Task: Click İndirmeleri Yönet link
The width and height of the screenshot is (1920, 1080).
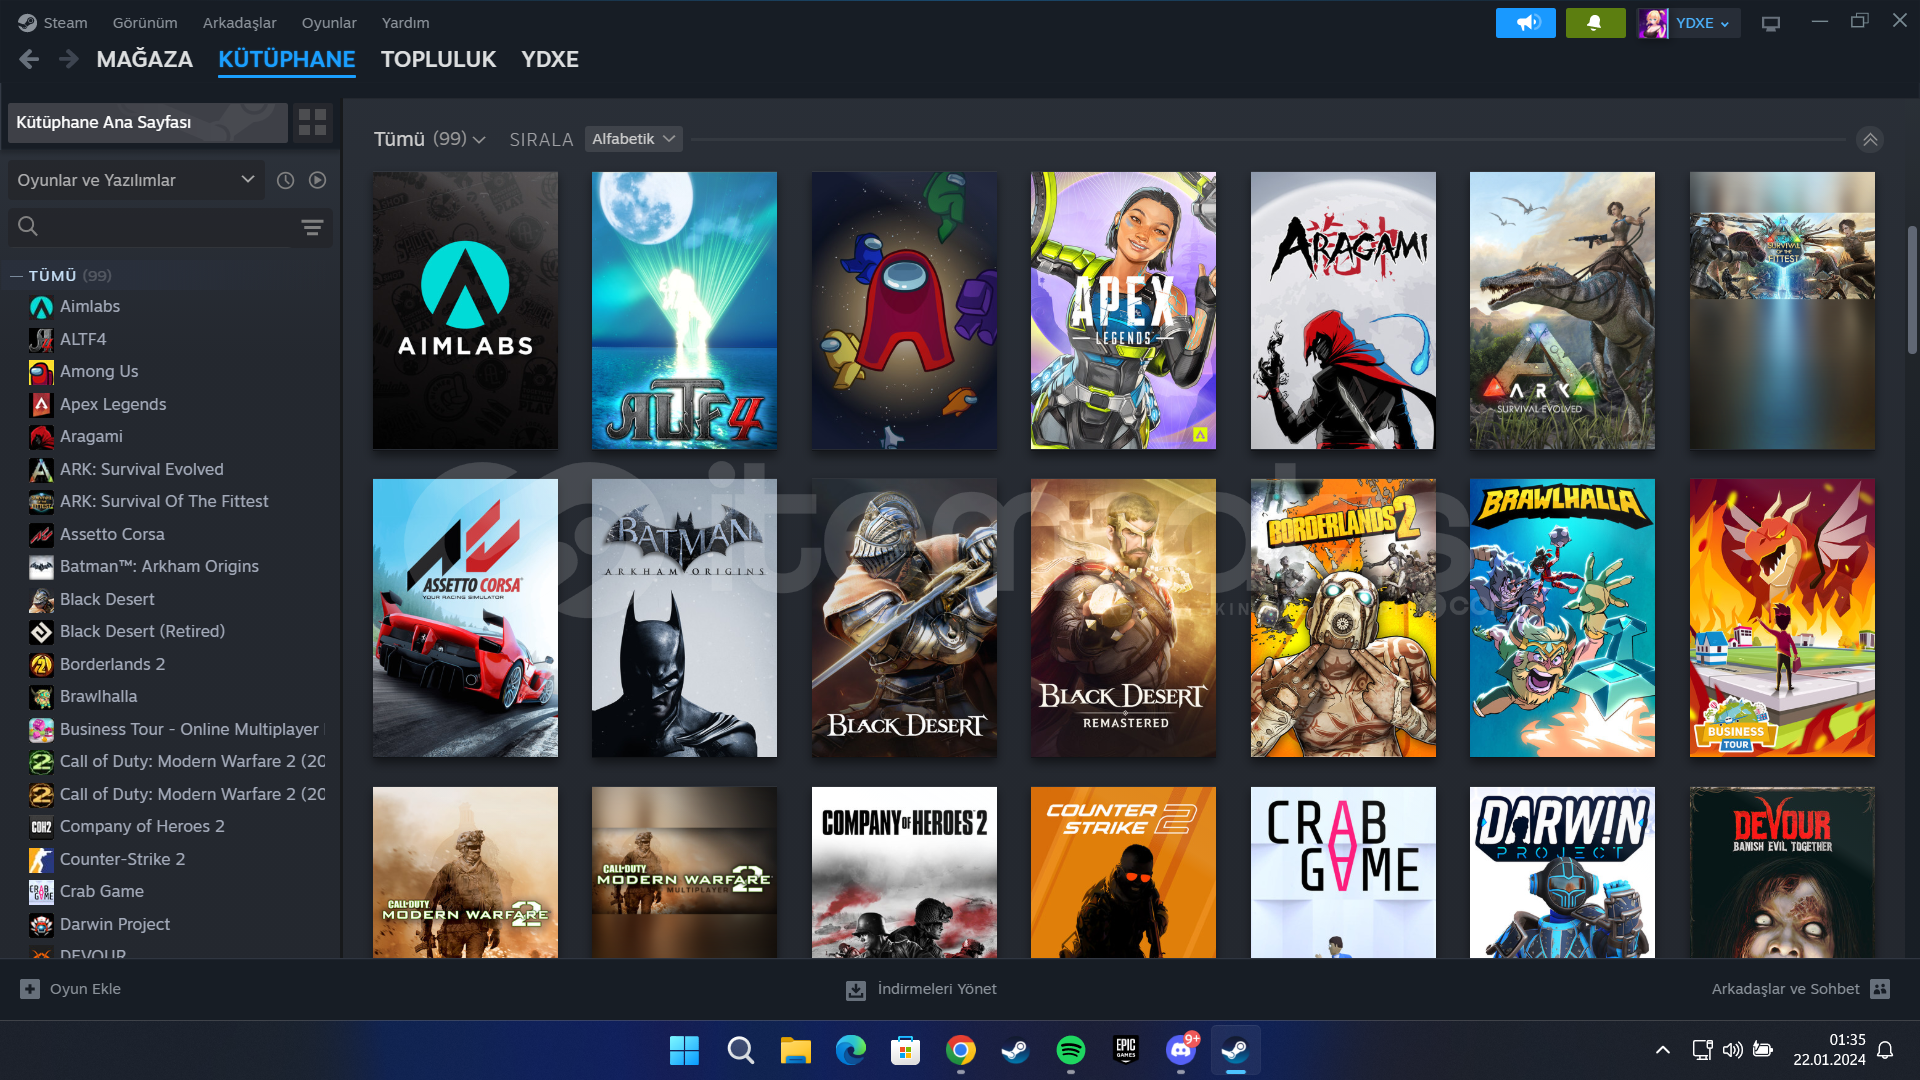Action: (x=937, y=989)
